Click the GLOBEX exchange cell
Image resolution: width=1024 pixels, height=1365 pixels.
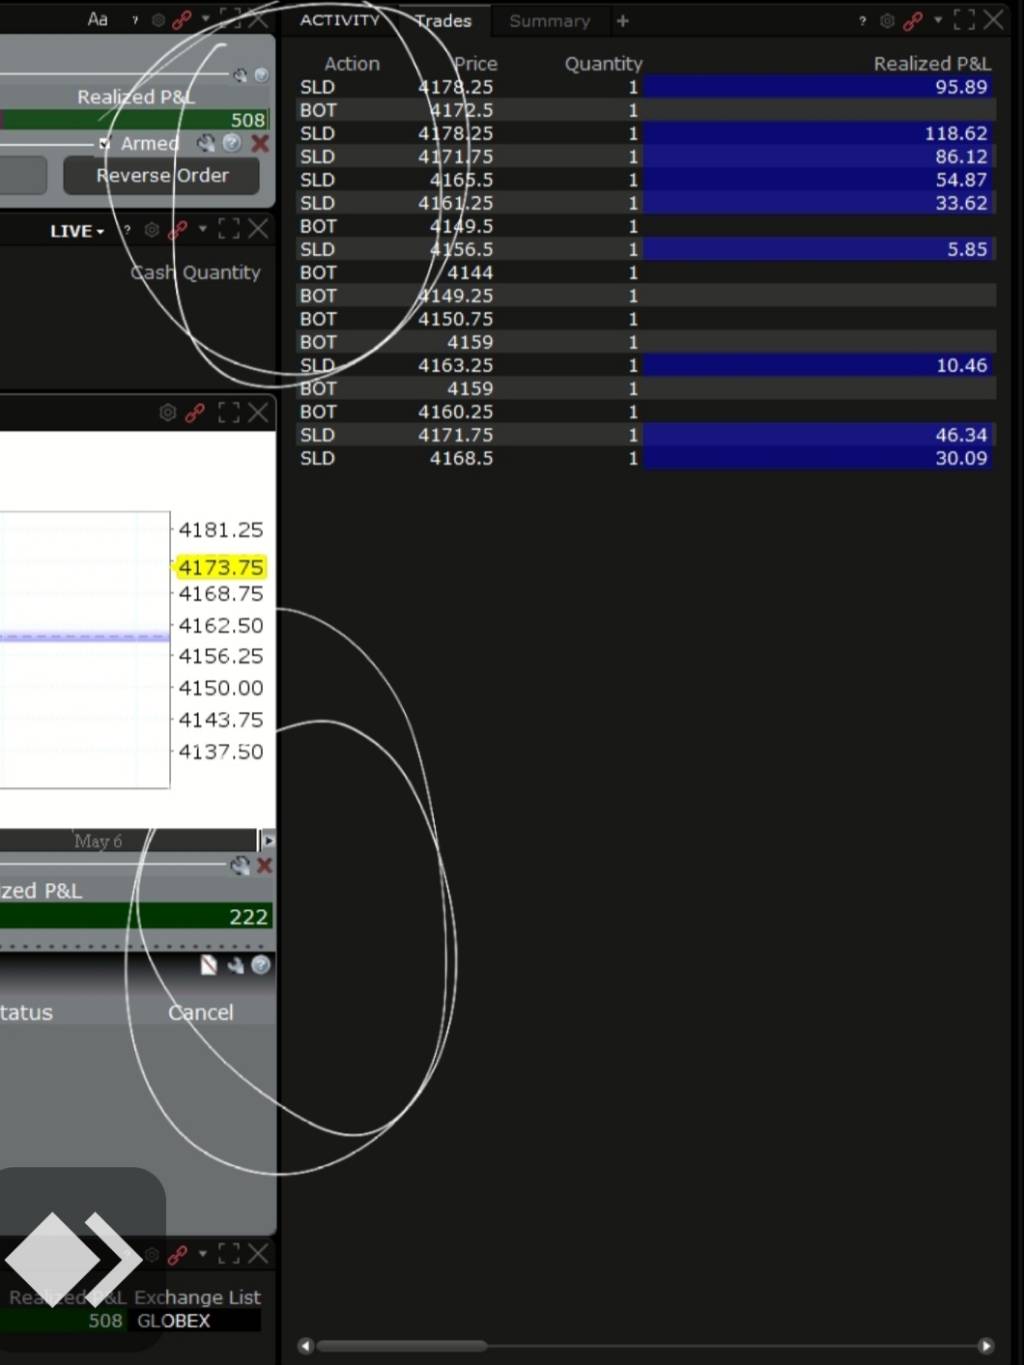tap(195, 1321)
